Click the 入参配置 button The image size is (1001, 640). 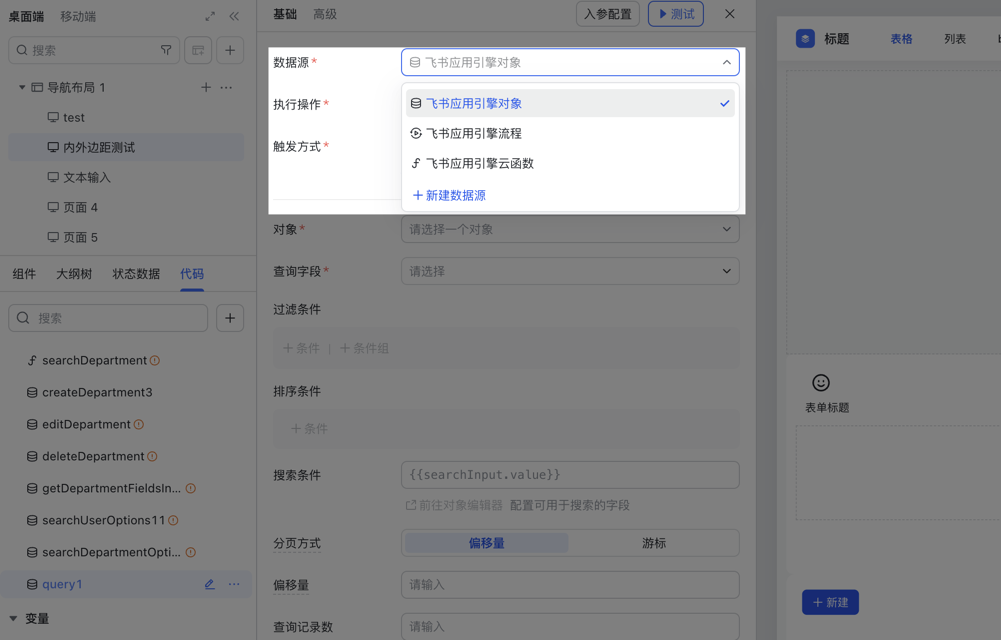point(608,14)
